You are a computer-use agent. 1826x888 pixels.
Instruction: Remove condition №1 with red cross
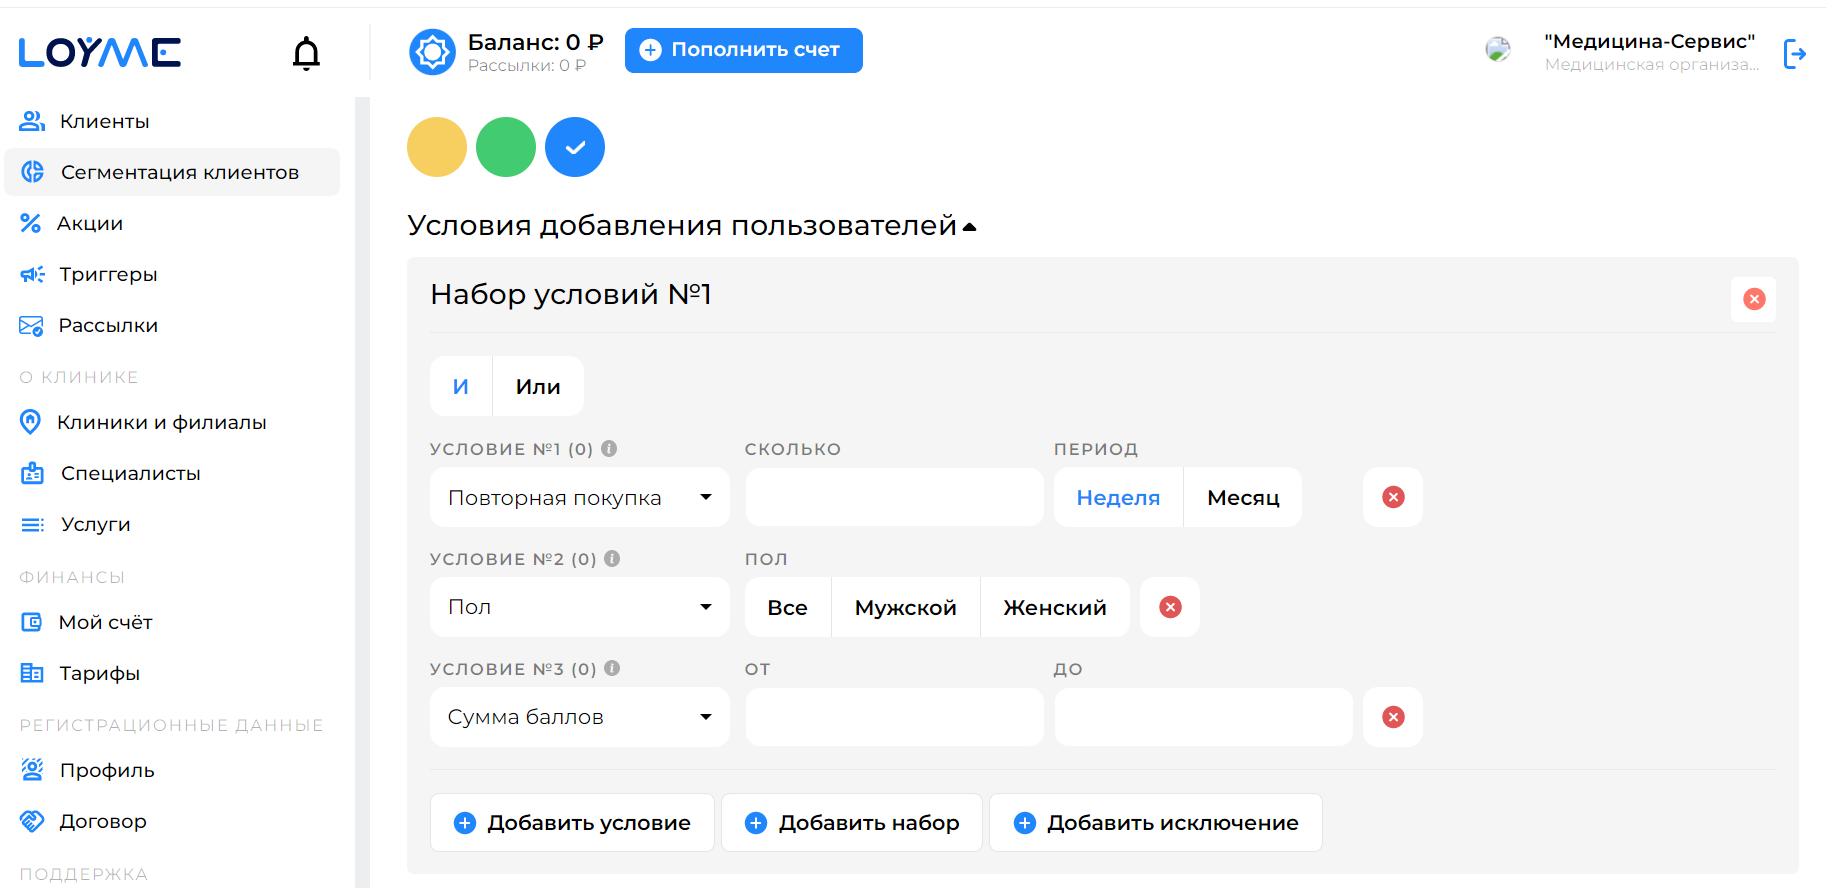click(1393, 497)
